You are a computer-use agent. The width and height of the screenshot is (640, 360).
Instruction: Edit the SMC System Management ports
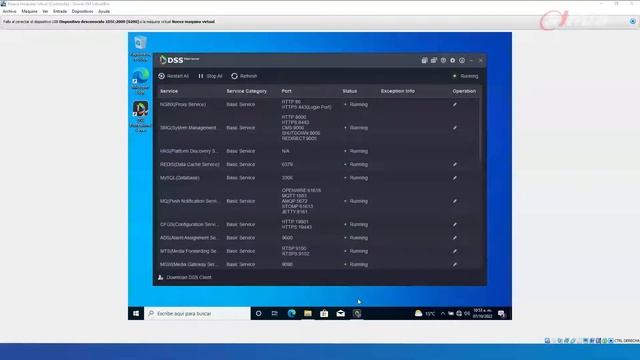coord(455,128)
